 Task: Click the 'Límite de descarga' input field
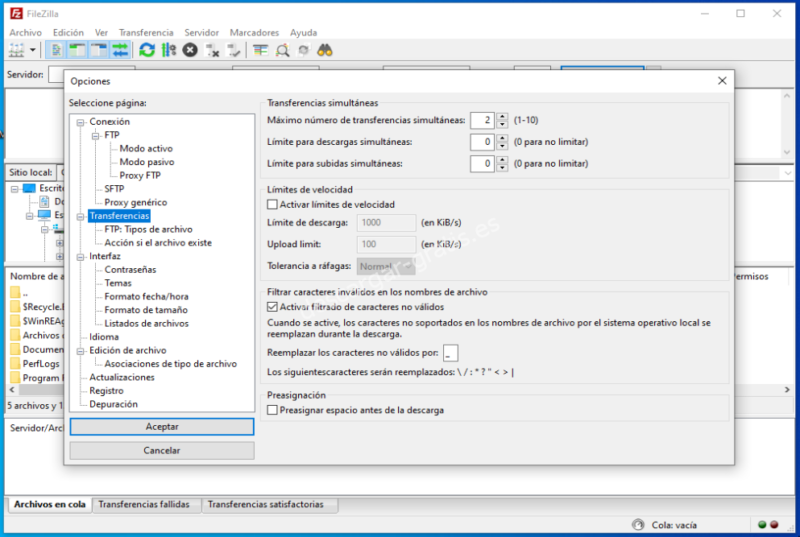point(386,222)
